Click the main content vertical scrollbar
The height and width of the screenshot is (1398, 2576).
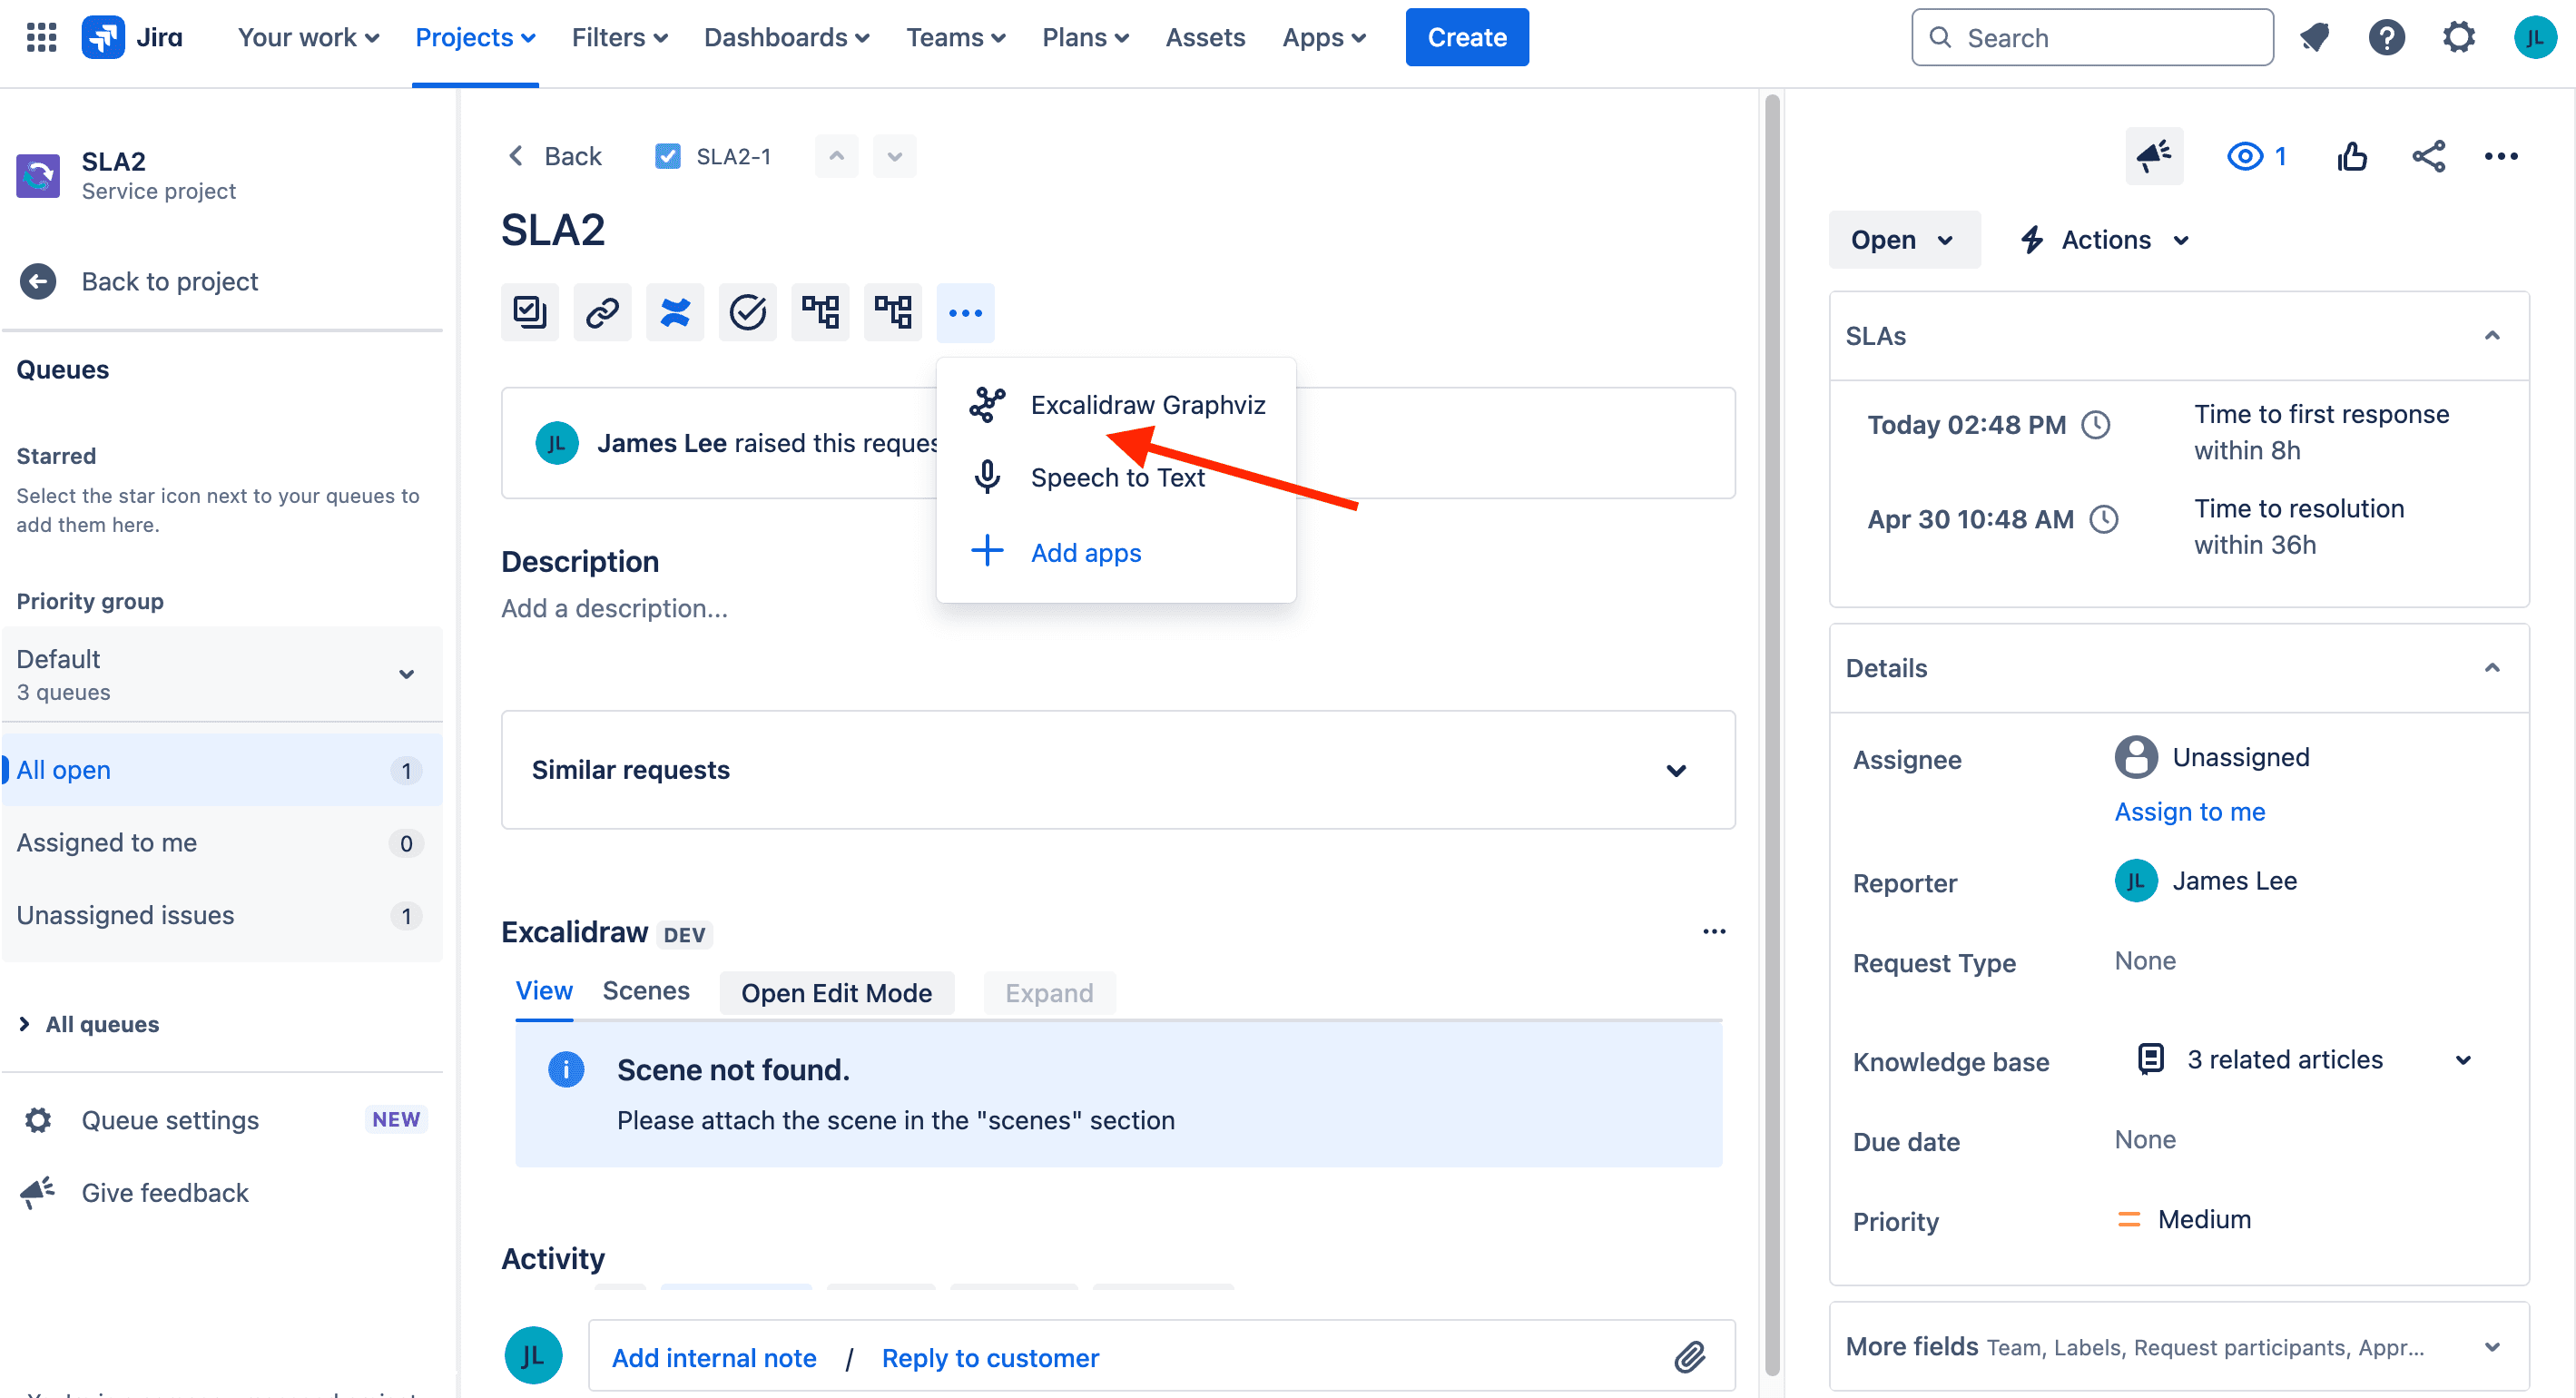1772,735
